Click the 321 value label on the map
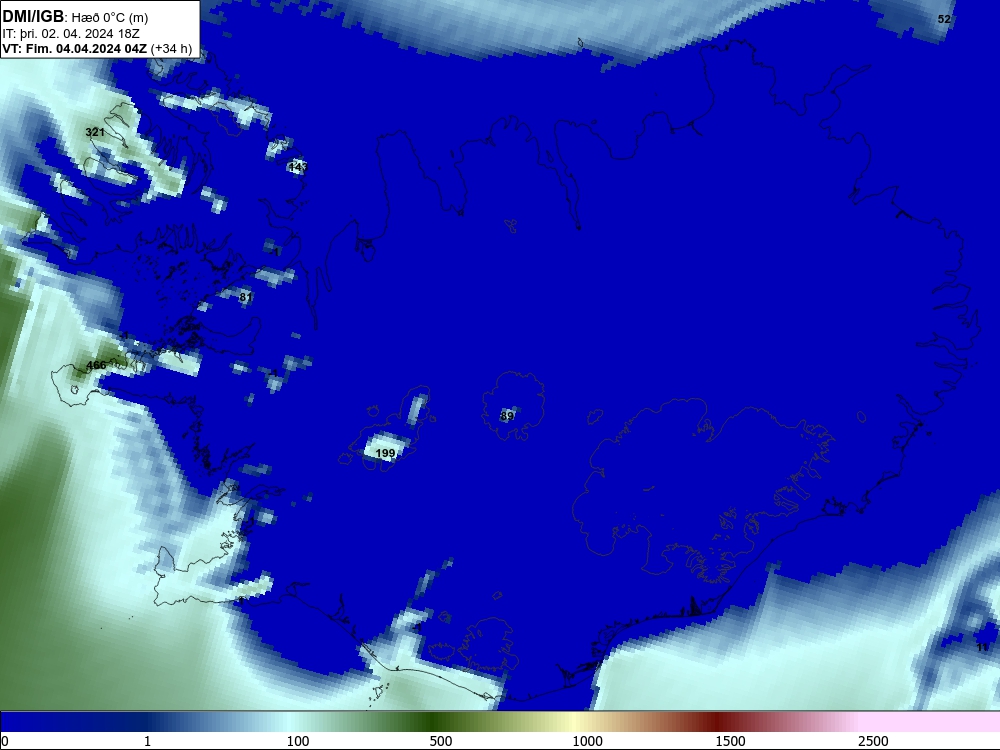The width and height of the screenshot is (1000, 750). (x=95, y=132)
